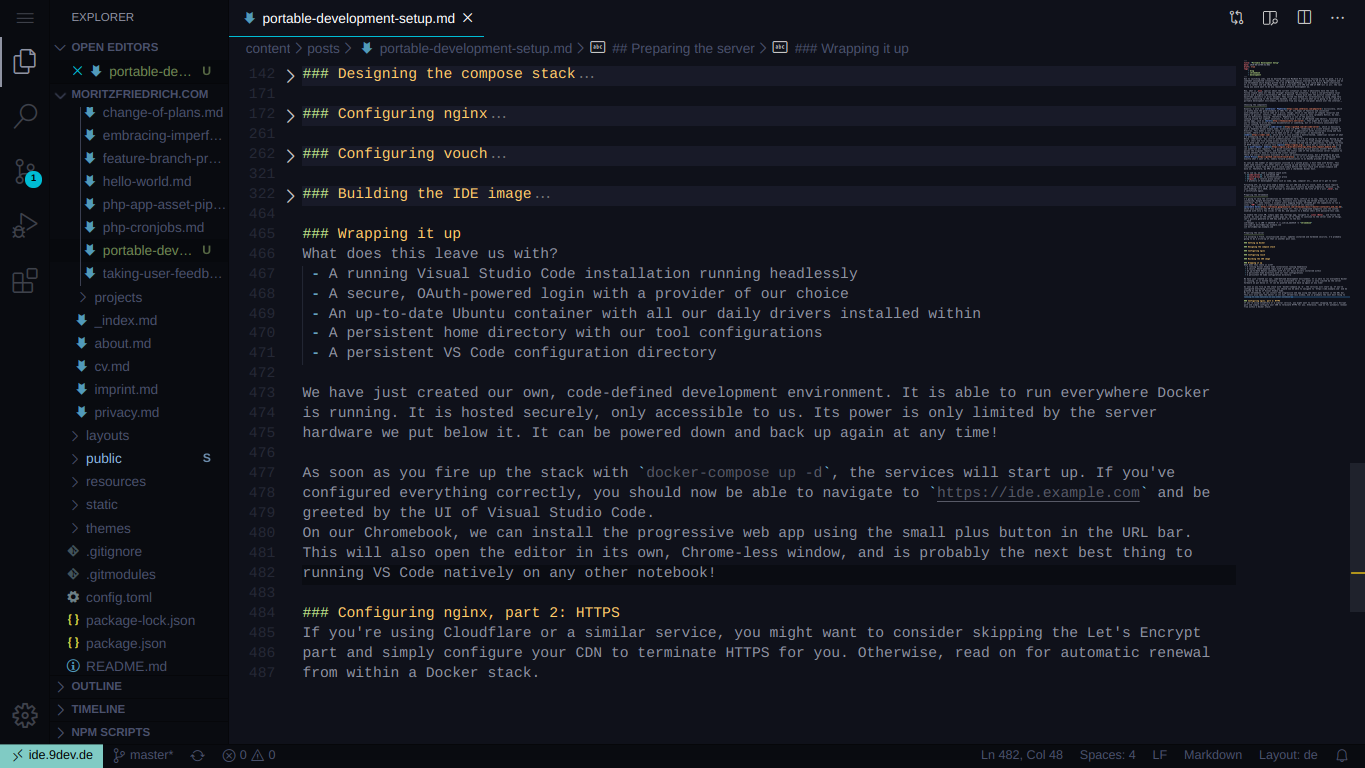Open problems panel errors and warnings counter
This screenshot has width=1365, height=768.
click(x=249, y=755)
